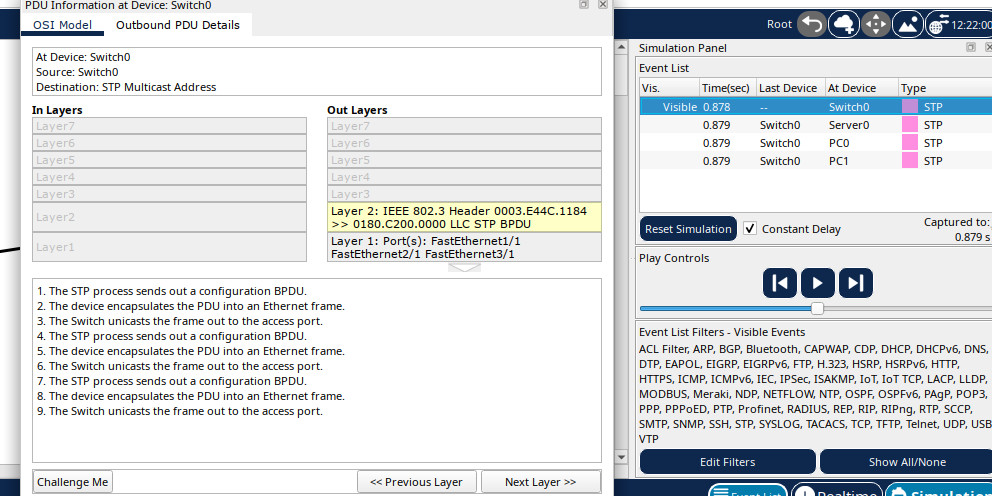
Task: Open the Outbound PDU Details tab
Action: click(177, 25)
